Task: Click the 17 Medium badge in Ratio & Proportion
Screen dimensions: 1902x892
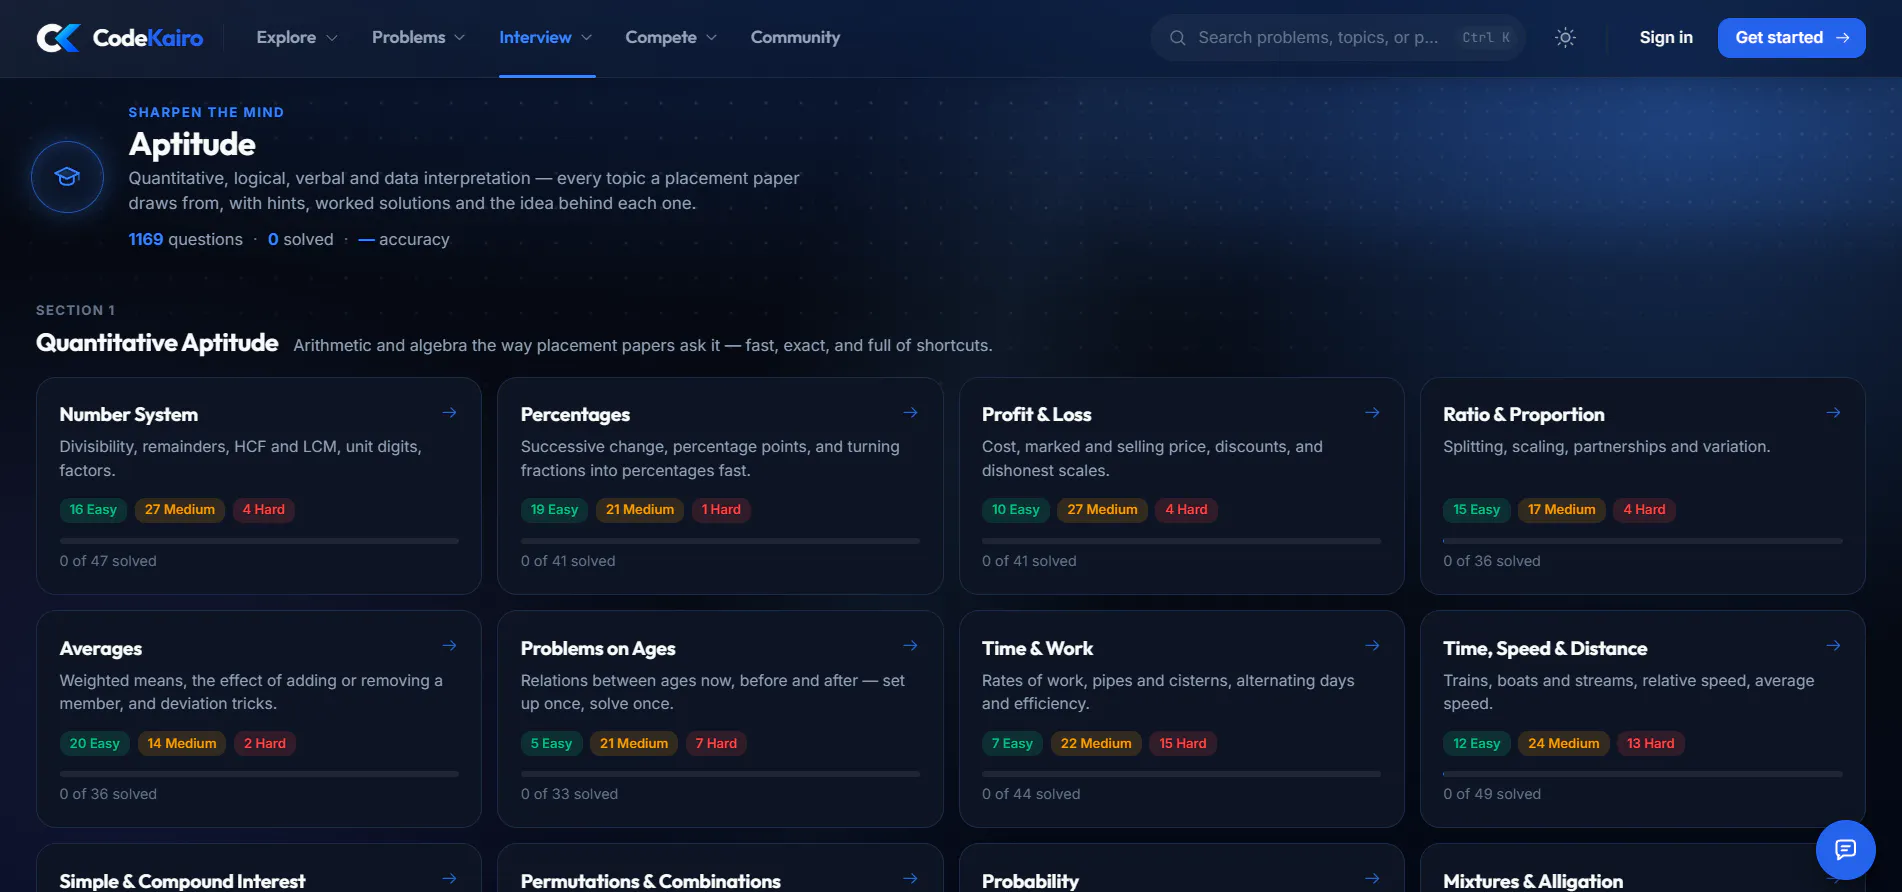Action: pyautogui.click(x=1561, y=510)
